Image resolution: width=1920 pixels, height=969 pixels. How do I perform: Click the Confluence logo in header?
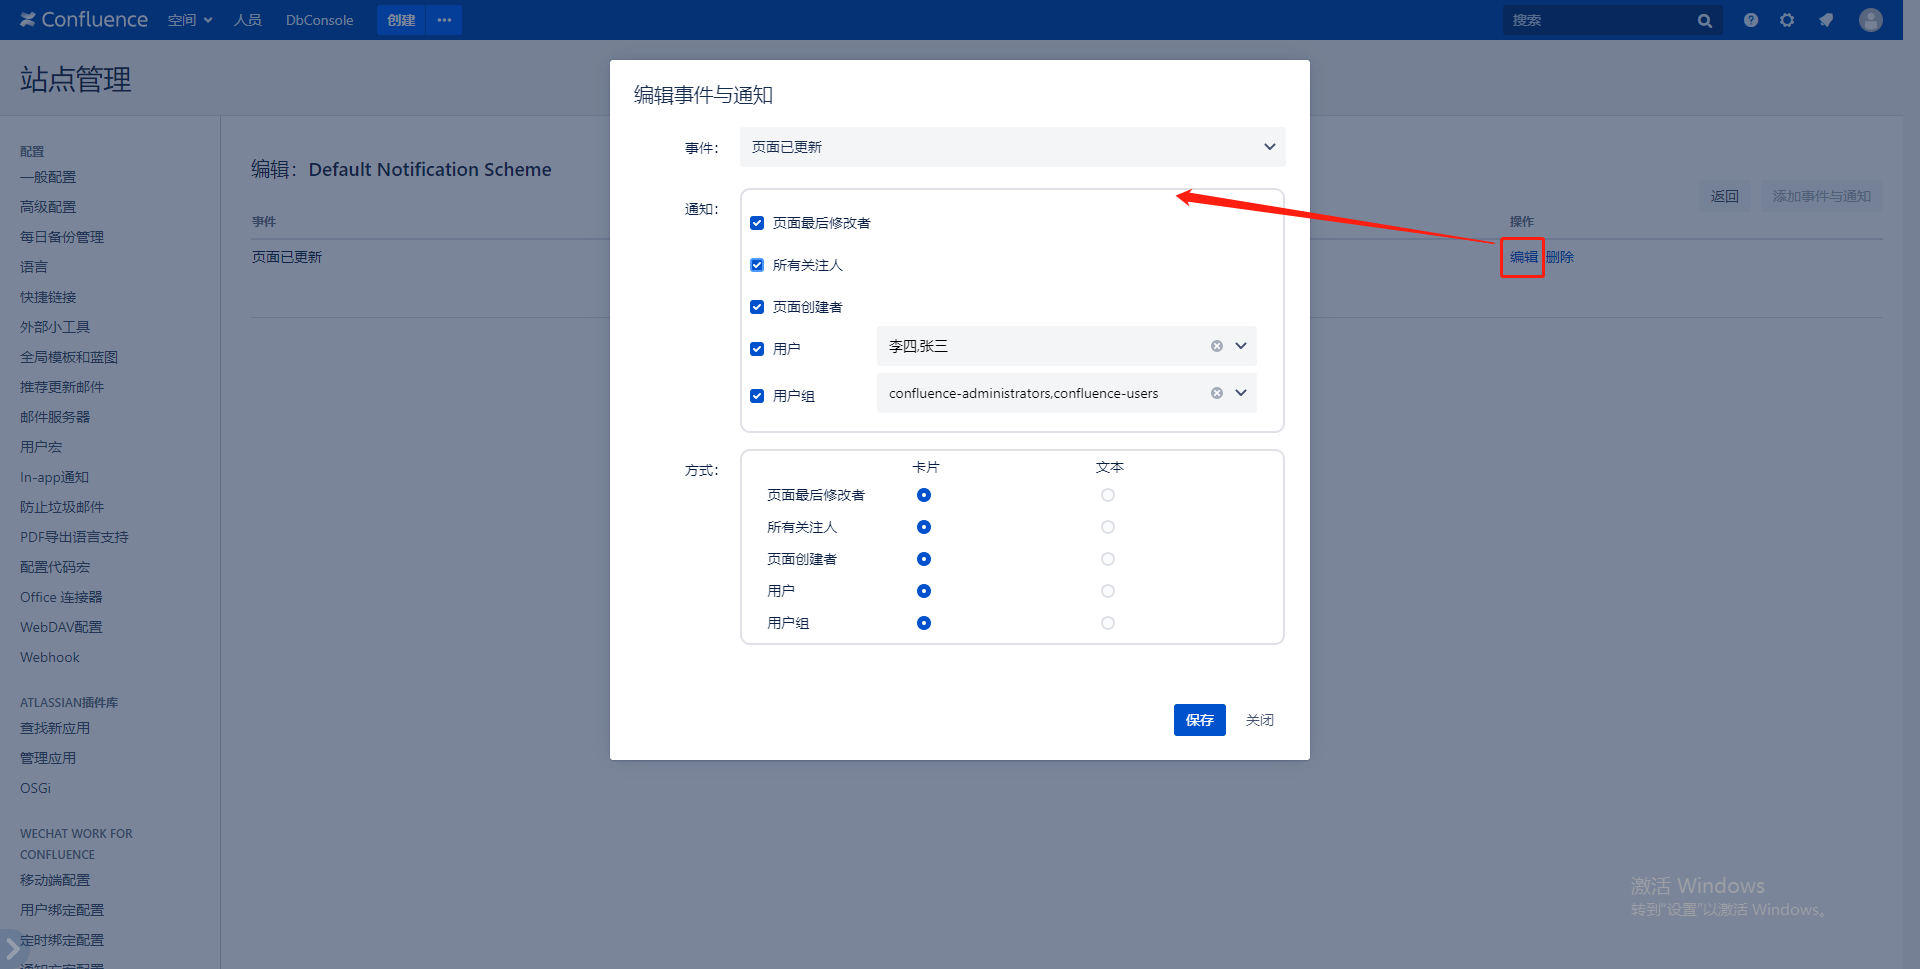click(x=84, y=20)
